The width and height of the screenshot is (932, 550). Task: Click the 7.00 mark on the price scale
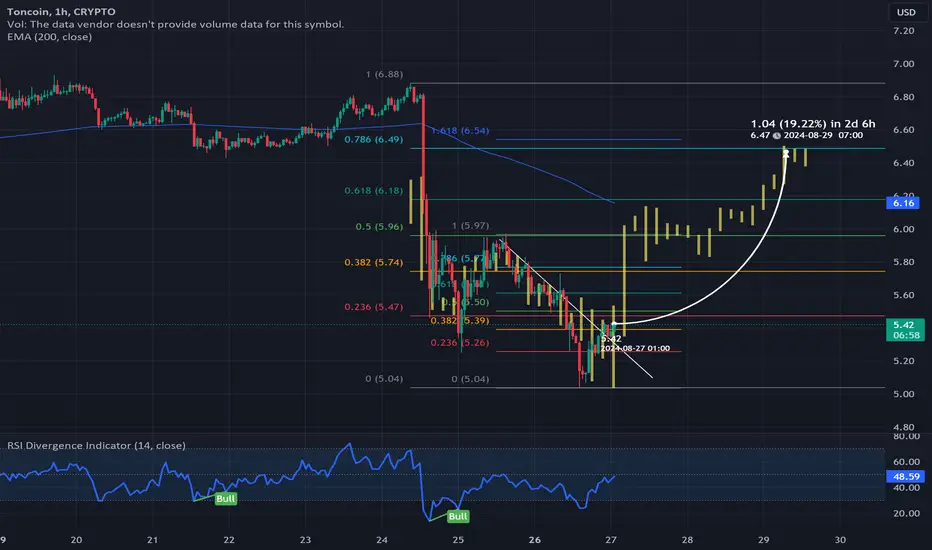point(903,64)
